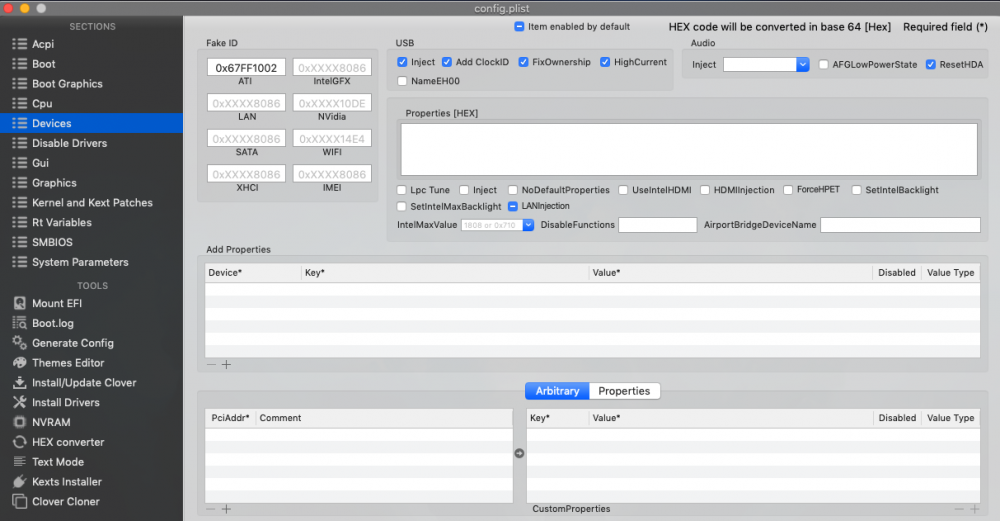The width and height of the screenshot is (1000, 521).
Task: Click the Acpi section list icon
Action: point(20,44)
